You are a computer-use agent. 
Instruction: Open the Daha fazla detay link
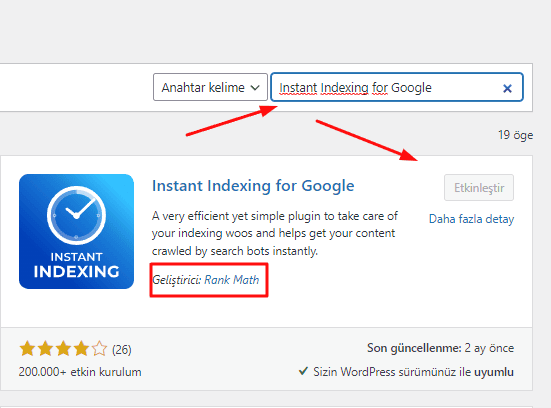point(471,219)
